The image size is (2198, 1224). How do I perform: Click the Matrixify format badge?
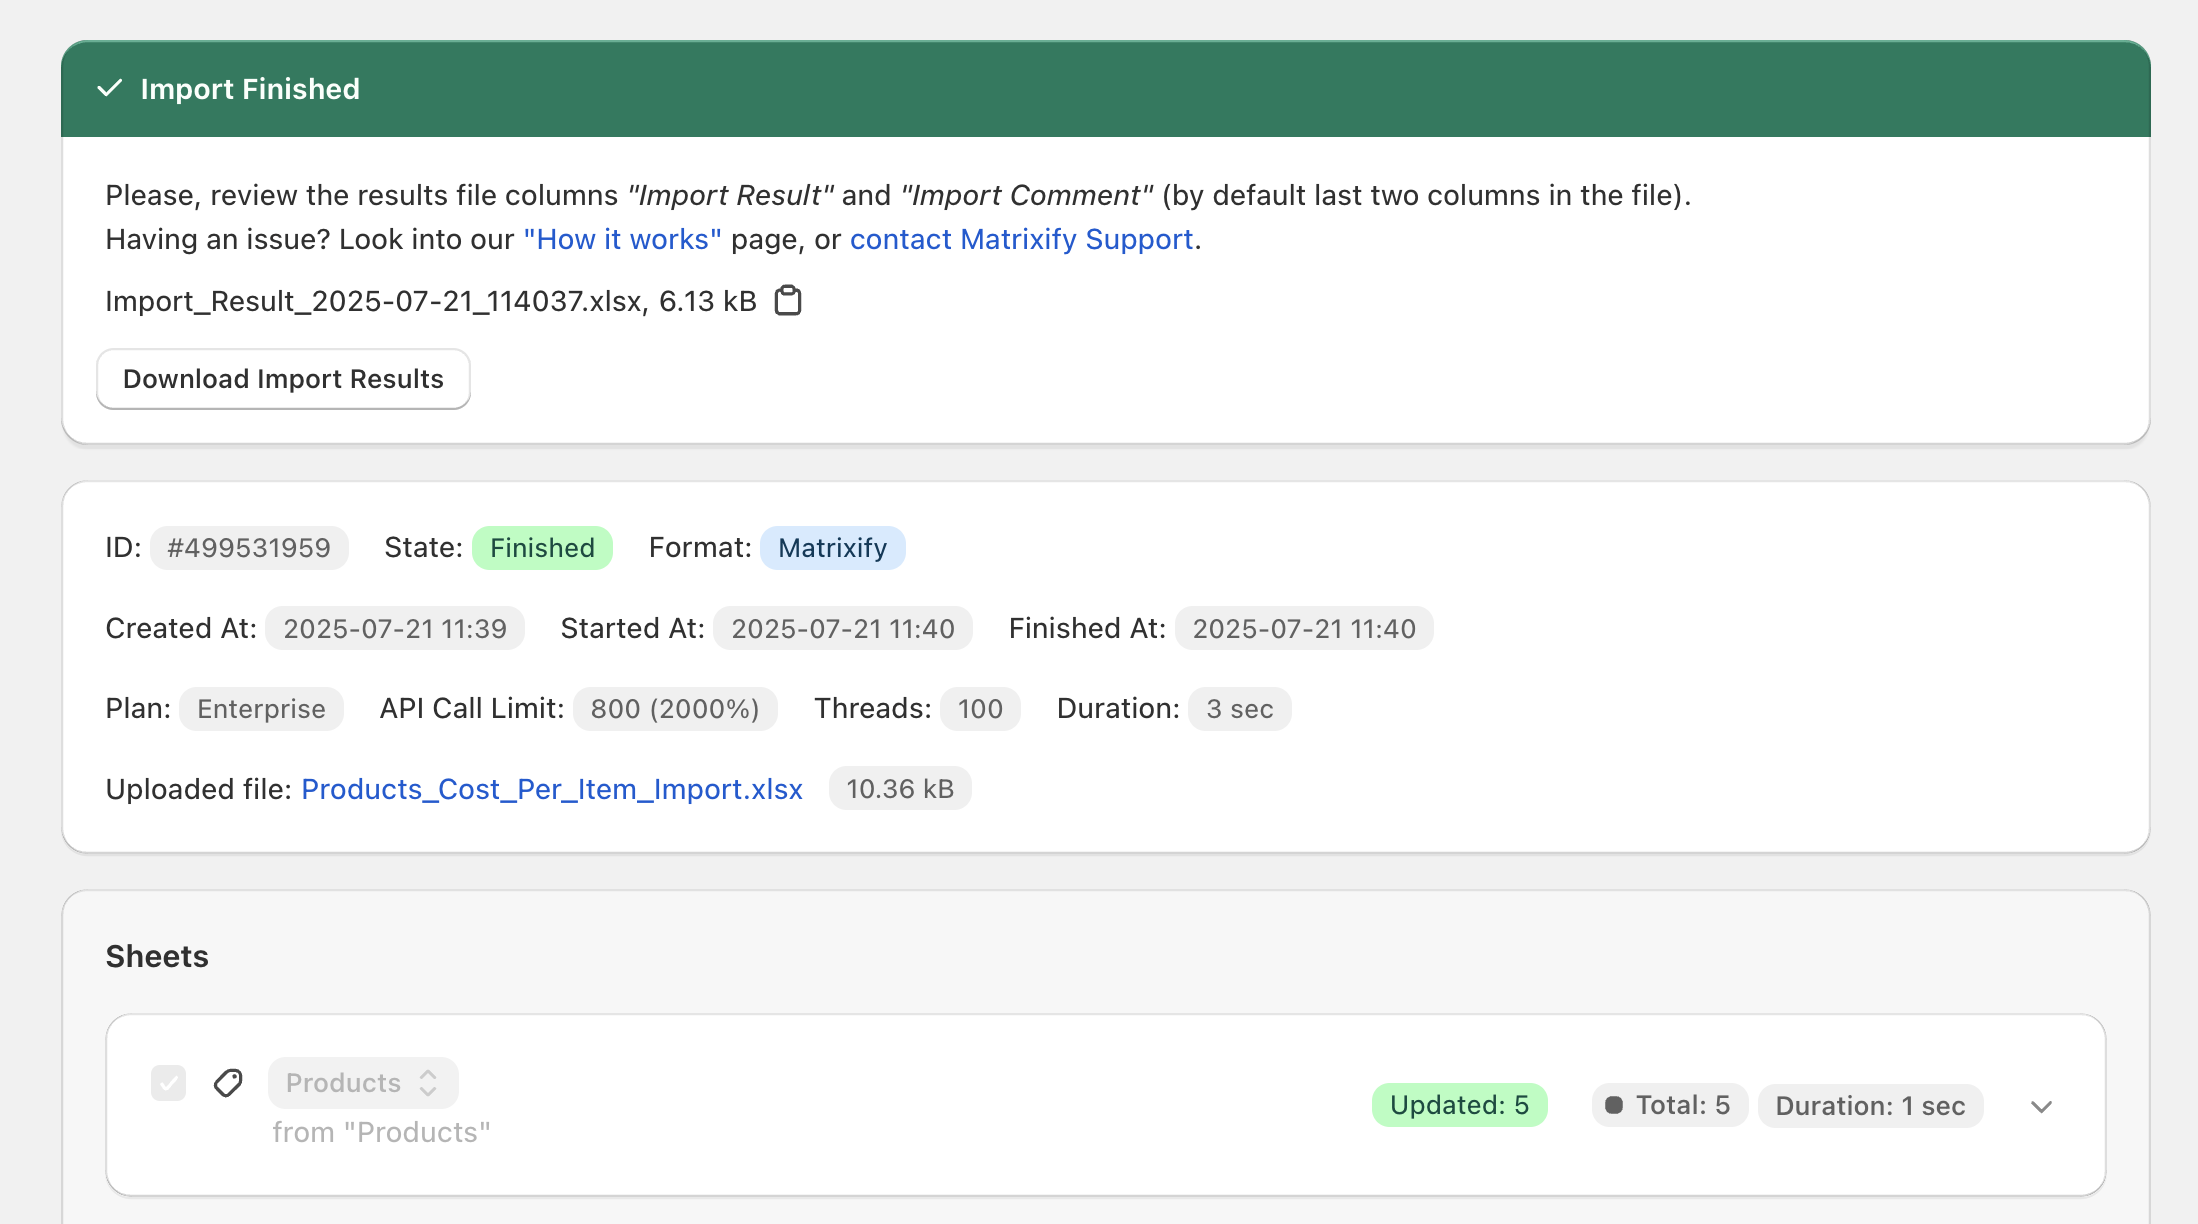point(832,548)
